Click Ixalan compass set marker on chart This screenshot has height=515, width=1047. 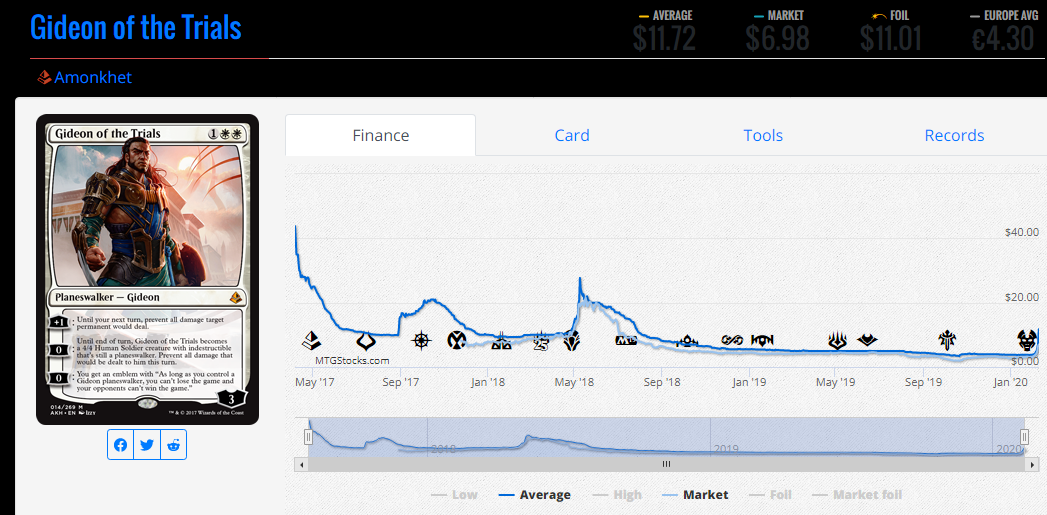(421, 341)
